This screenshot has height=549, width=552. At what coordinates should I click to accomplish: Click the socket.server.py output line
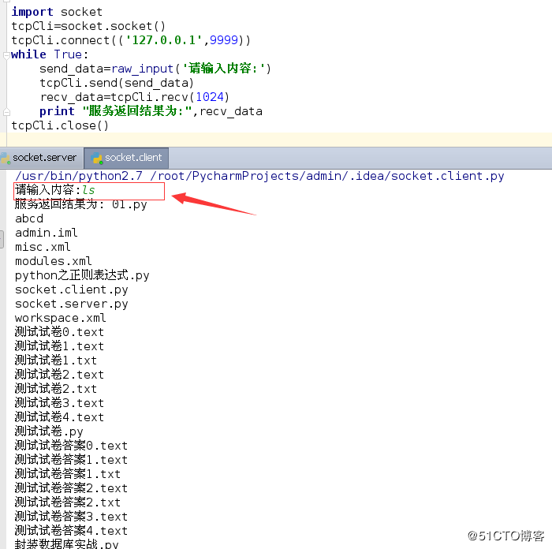click(x=71, y=304)
